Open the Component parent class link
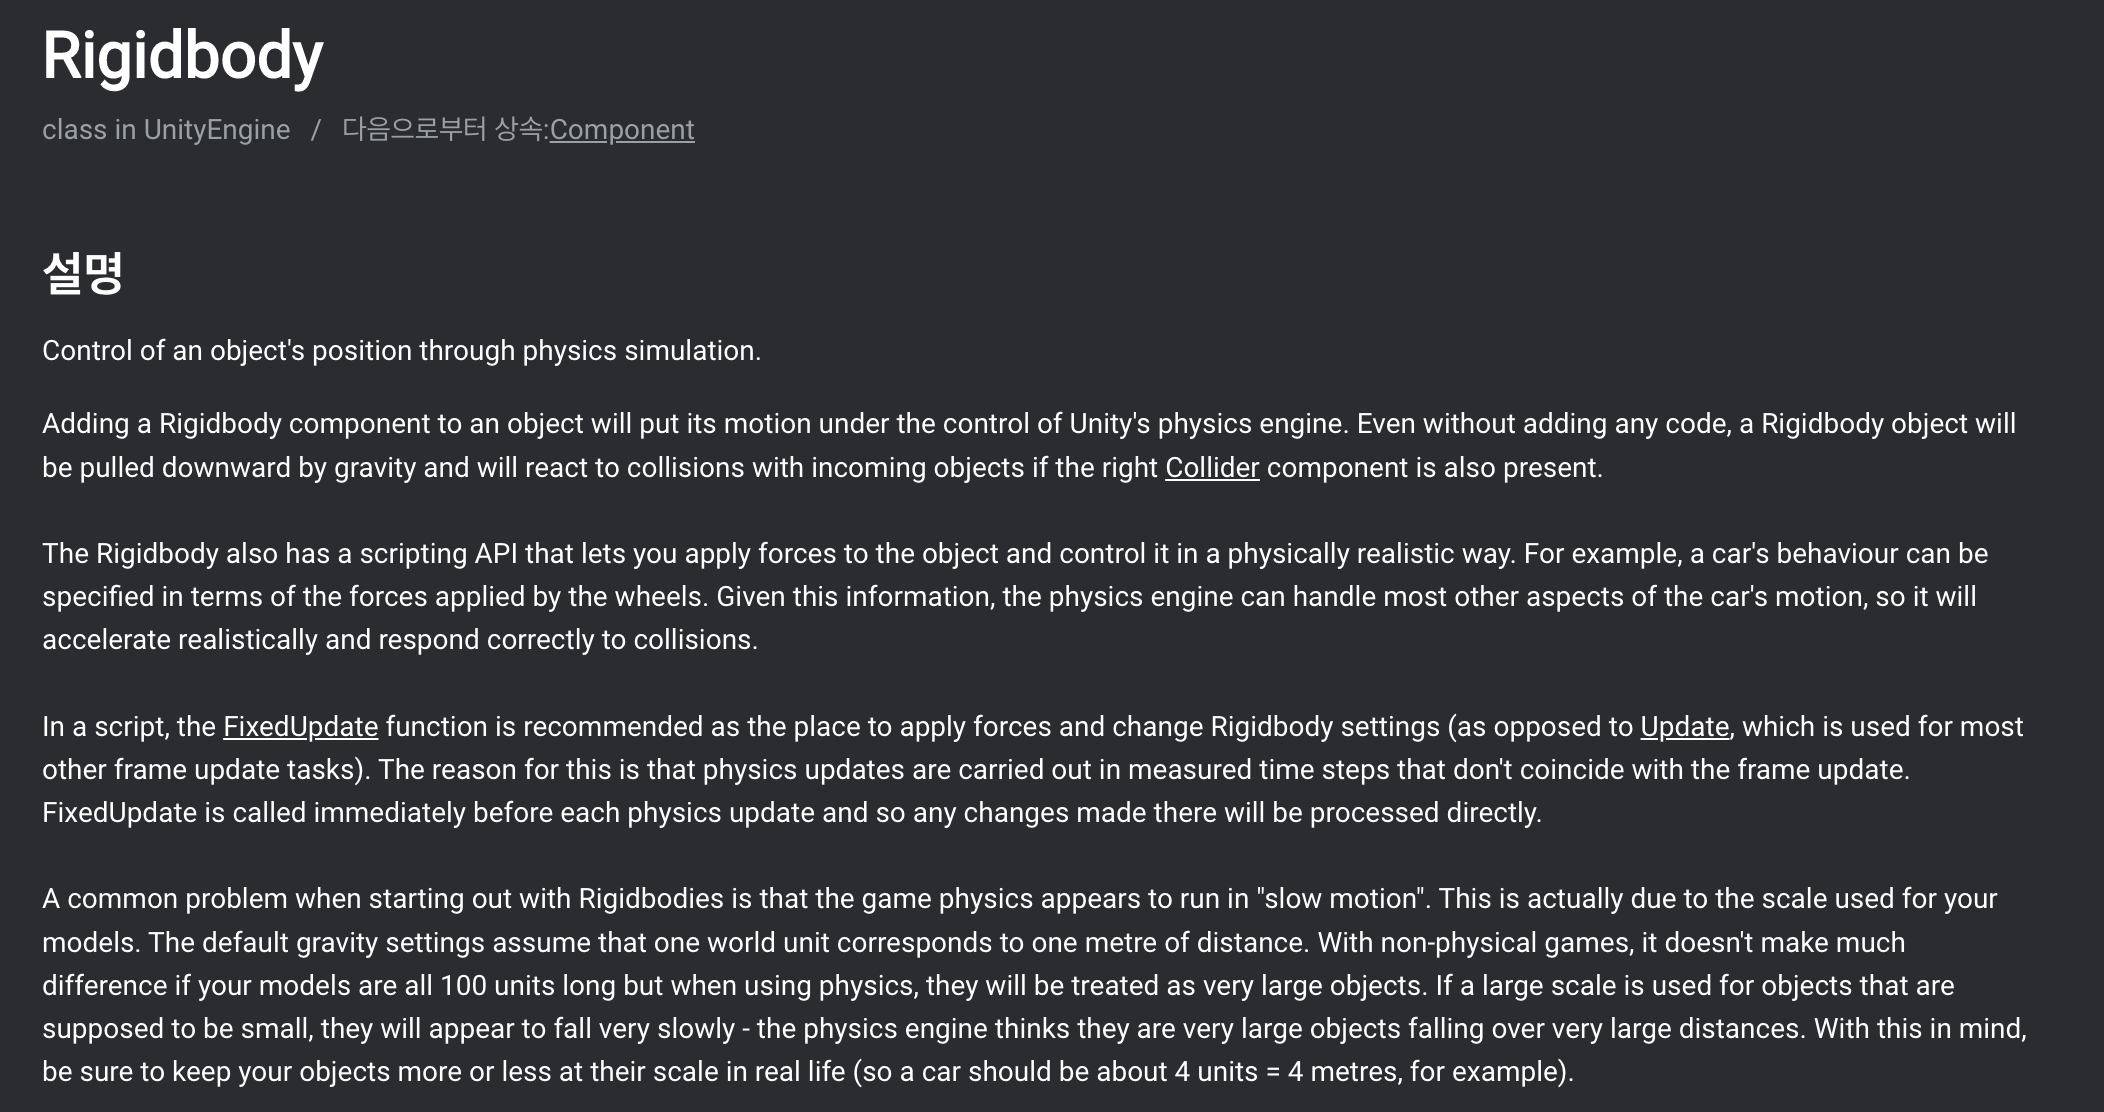The height and width of the screenshot is (1112, 2104). (x=622, y=130)
